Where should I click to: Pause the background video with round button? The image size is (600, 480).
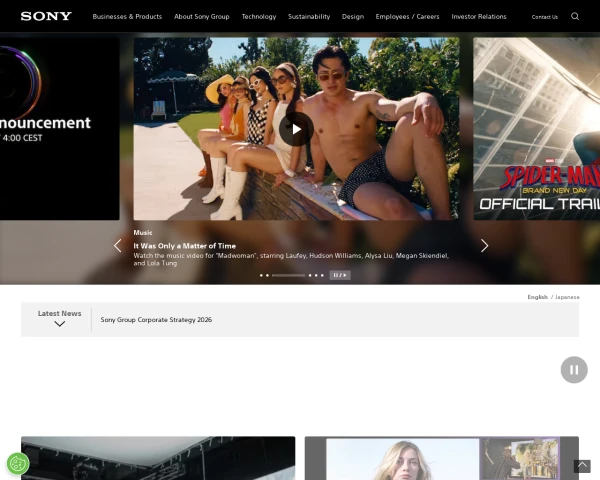[574, 370]
